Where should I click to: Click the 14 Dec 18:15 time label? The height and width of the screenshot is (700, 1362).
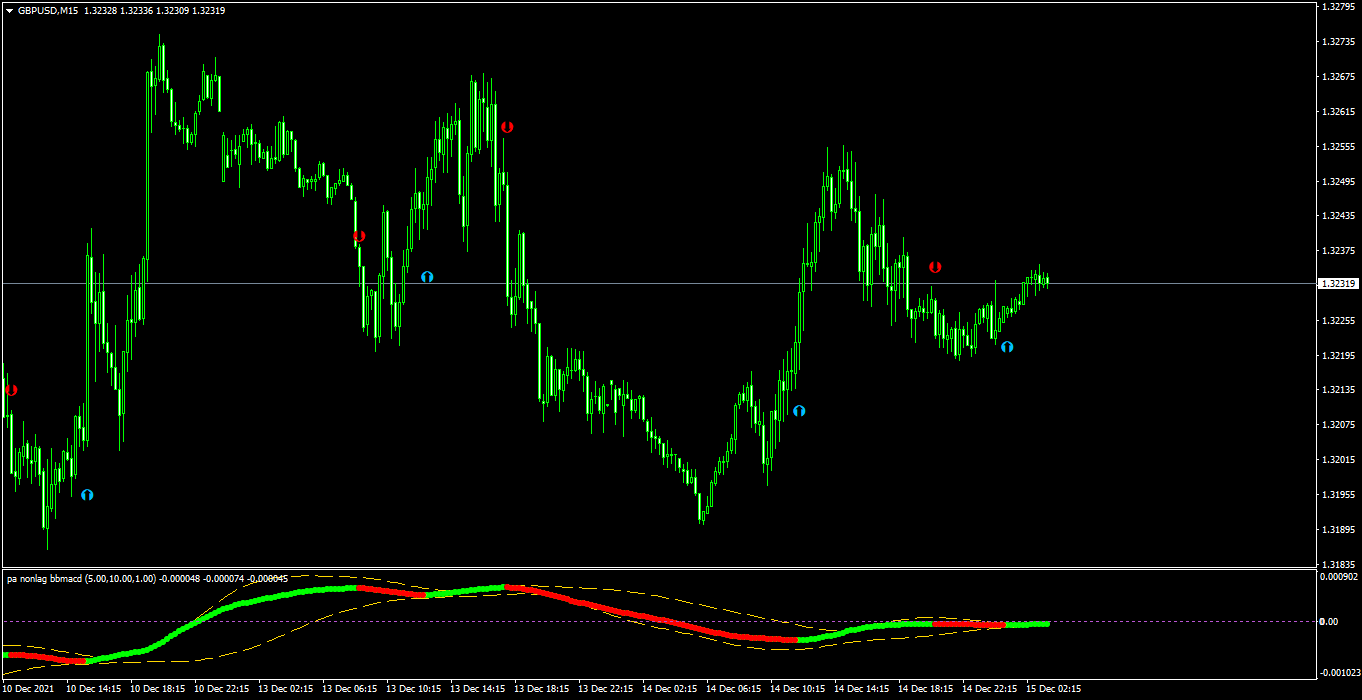coord(926,690)
